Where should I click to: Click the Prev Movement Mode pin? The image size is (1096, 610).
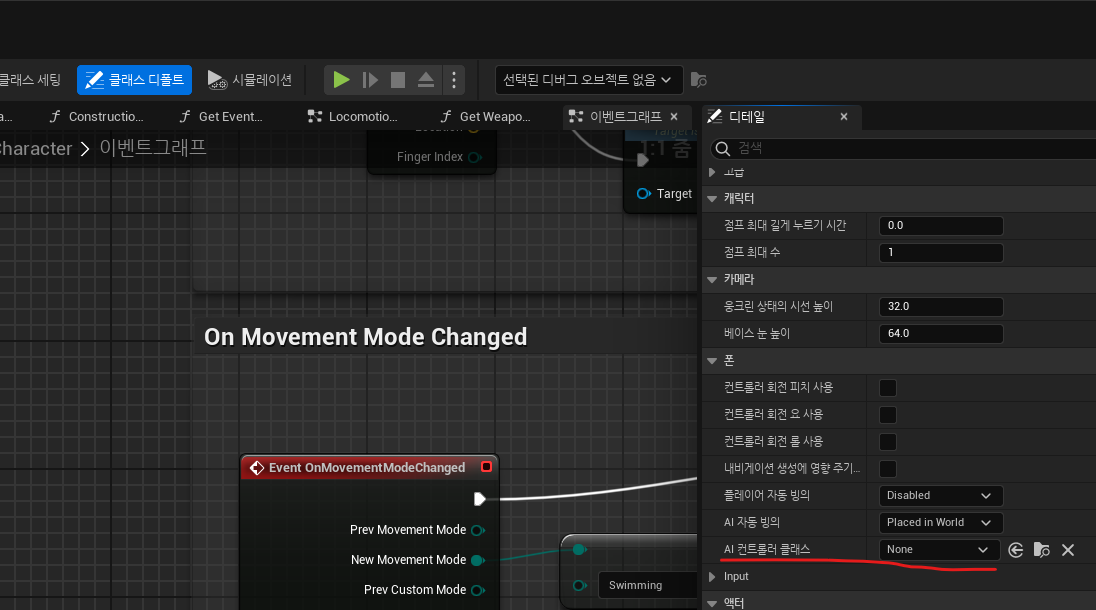[x=478, y=530]
